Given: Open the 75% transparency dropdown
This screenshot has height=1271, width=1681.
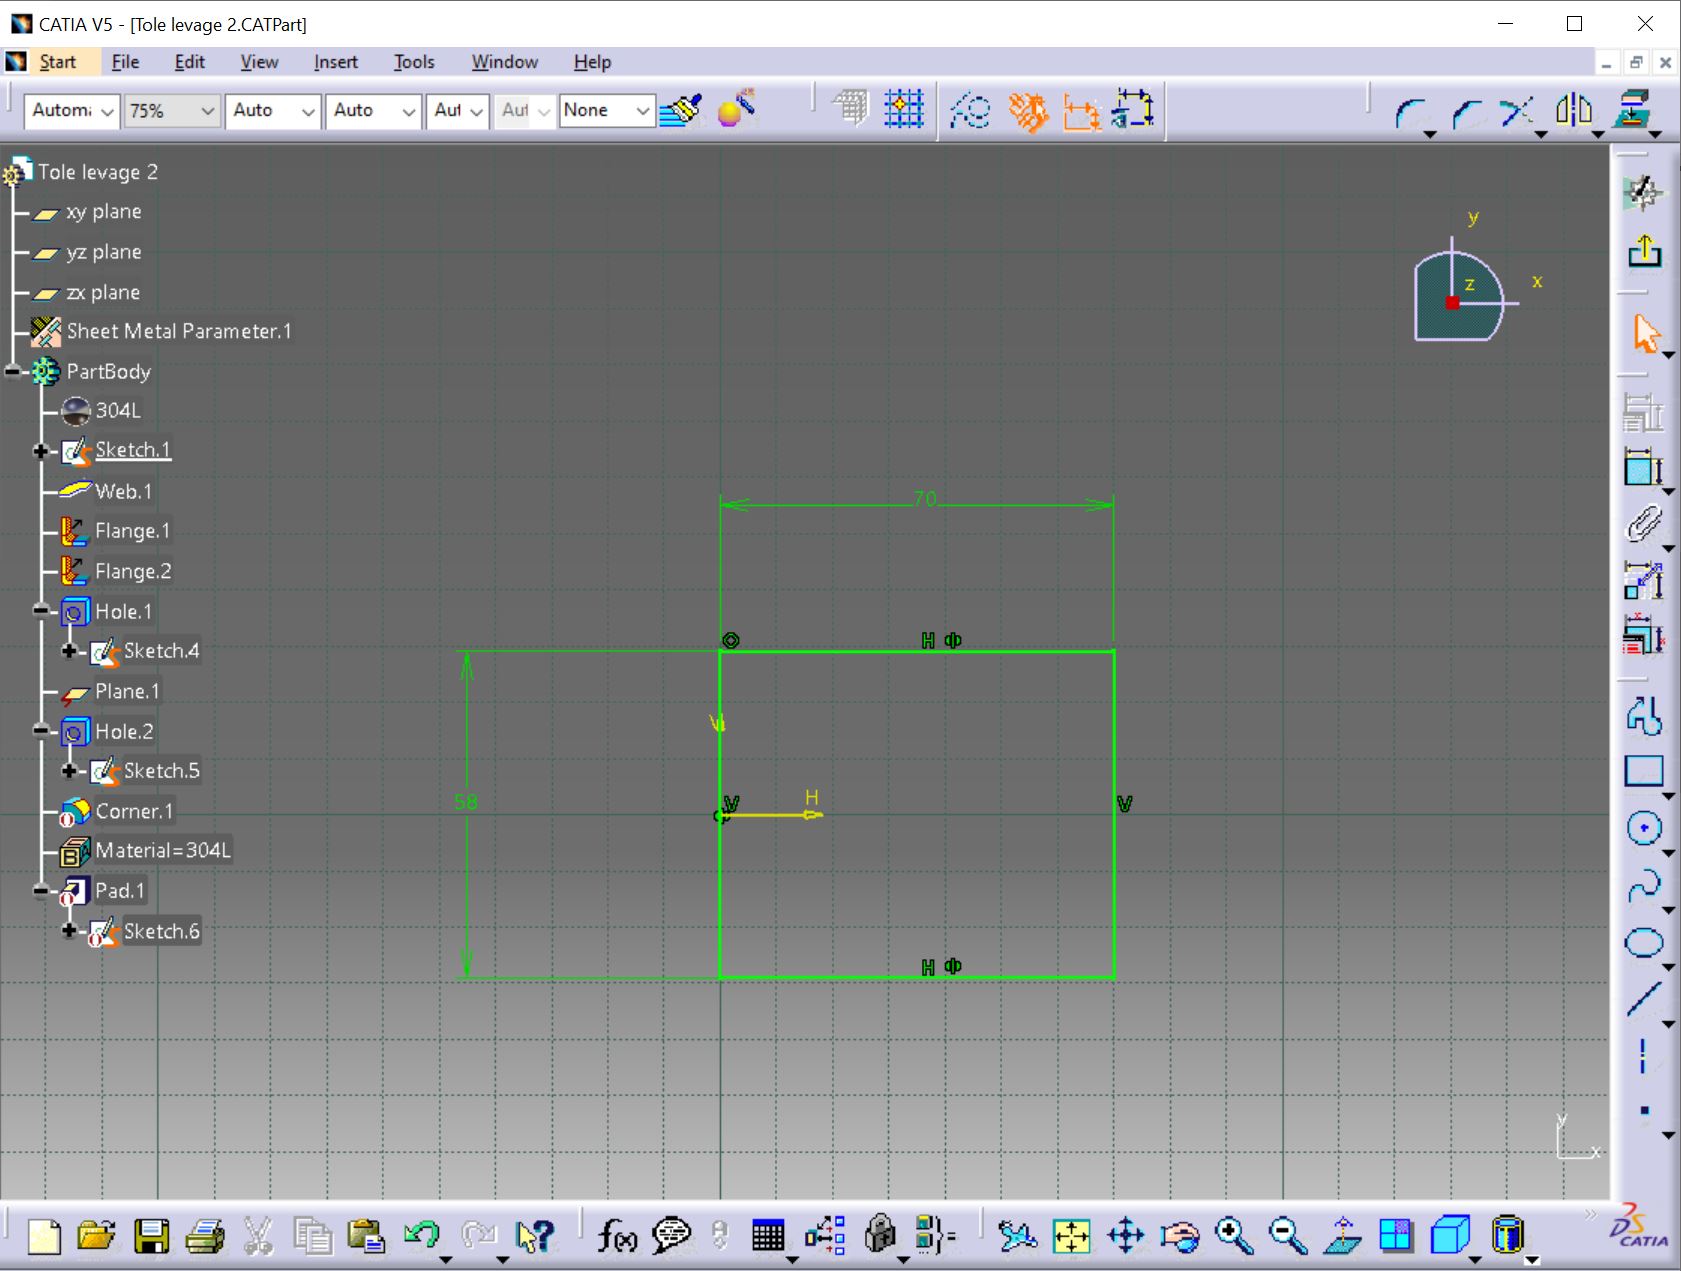Looking at the screenshot, I should tap(171, 111).
